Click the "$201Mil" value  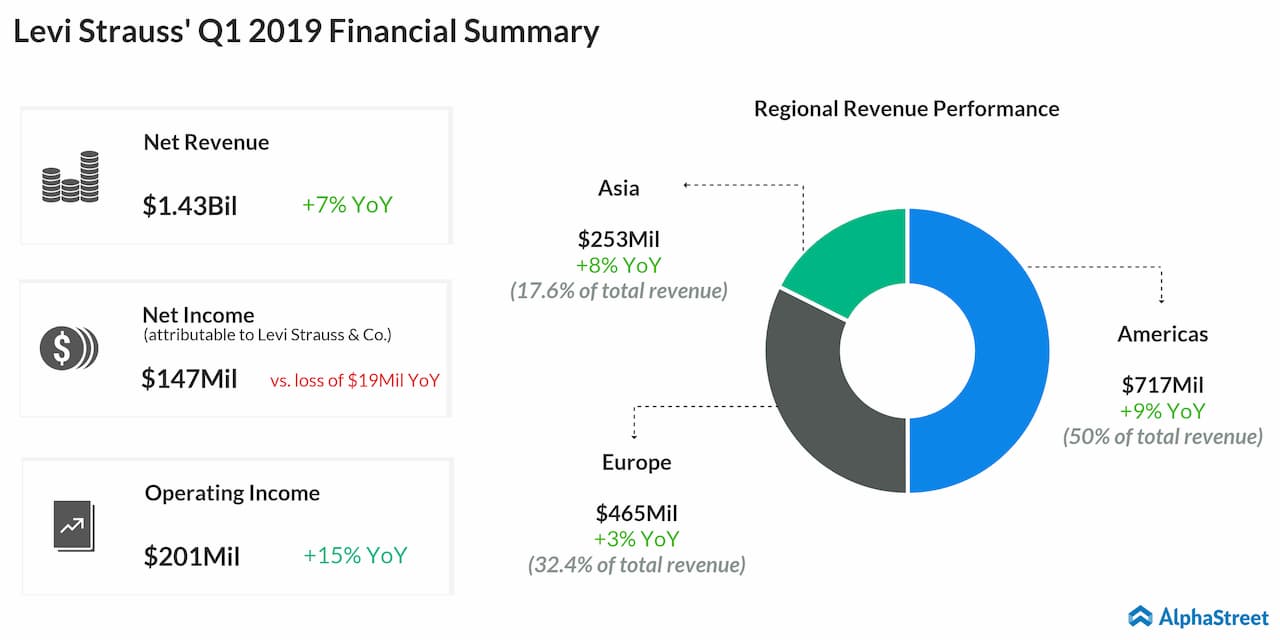tap(192, 556)
